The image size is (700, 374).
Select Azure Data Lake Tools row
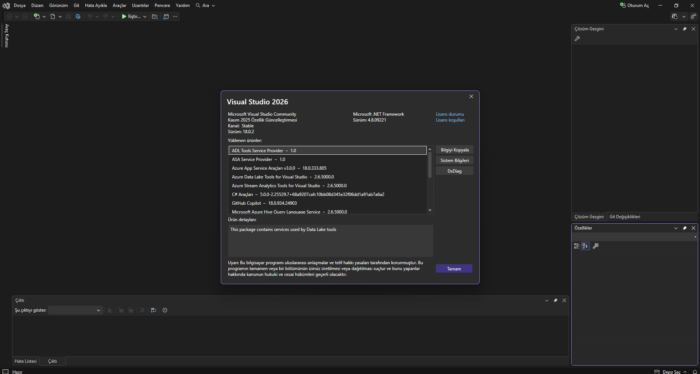tap(328, 177)
